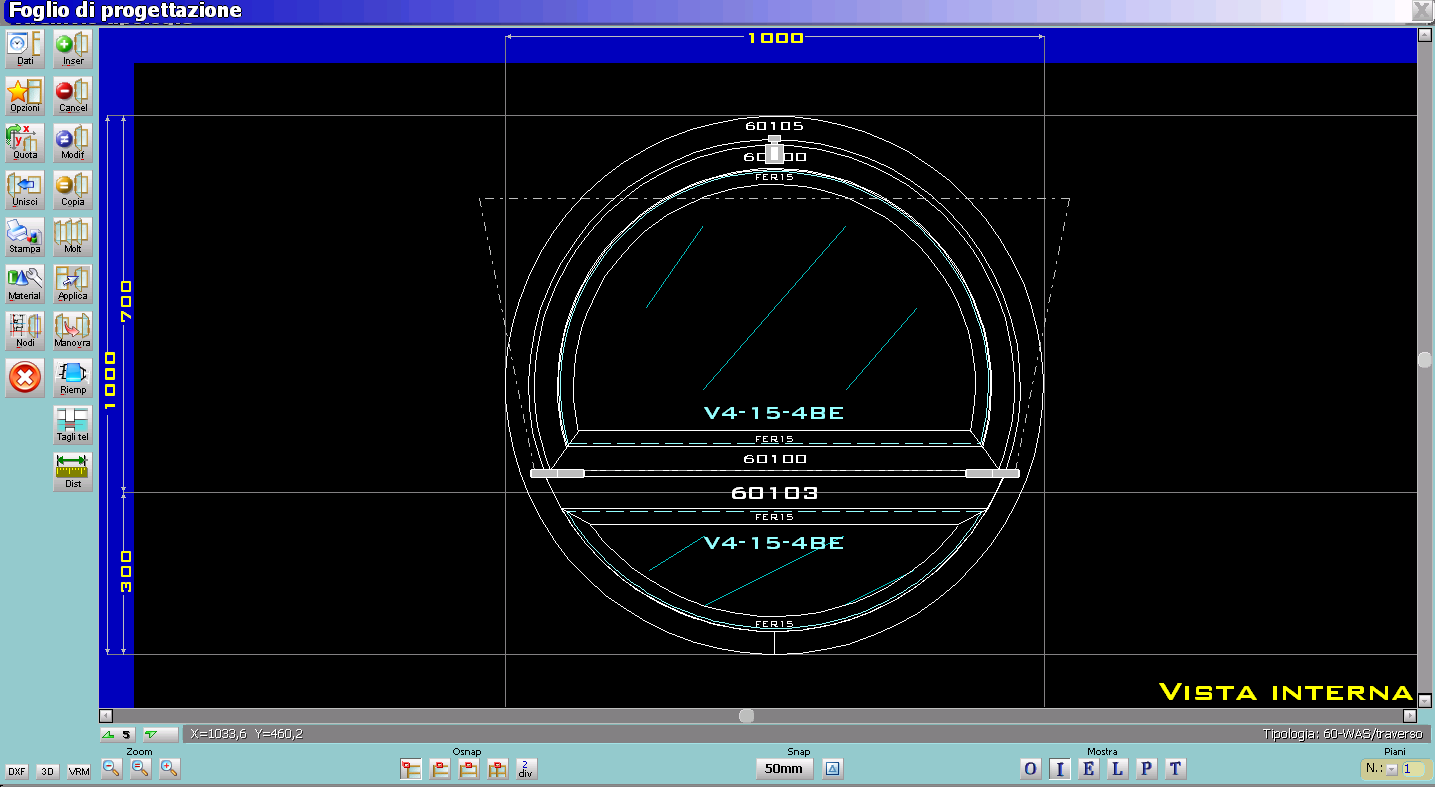Toggle the Osnap 2 div option

point(526,769)
